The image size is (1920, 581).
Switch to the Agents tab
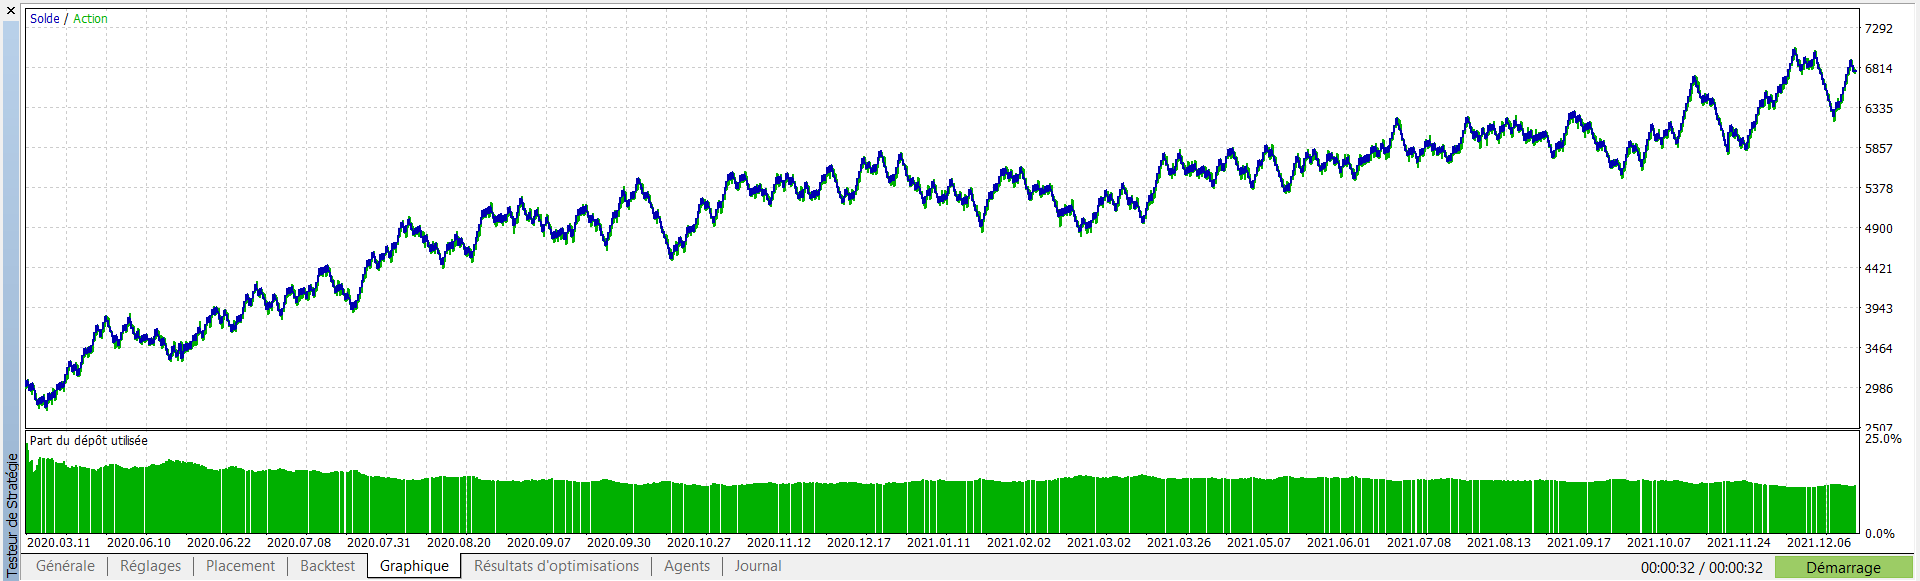(687, 566)
